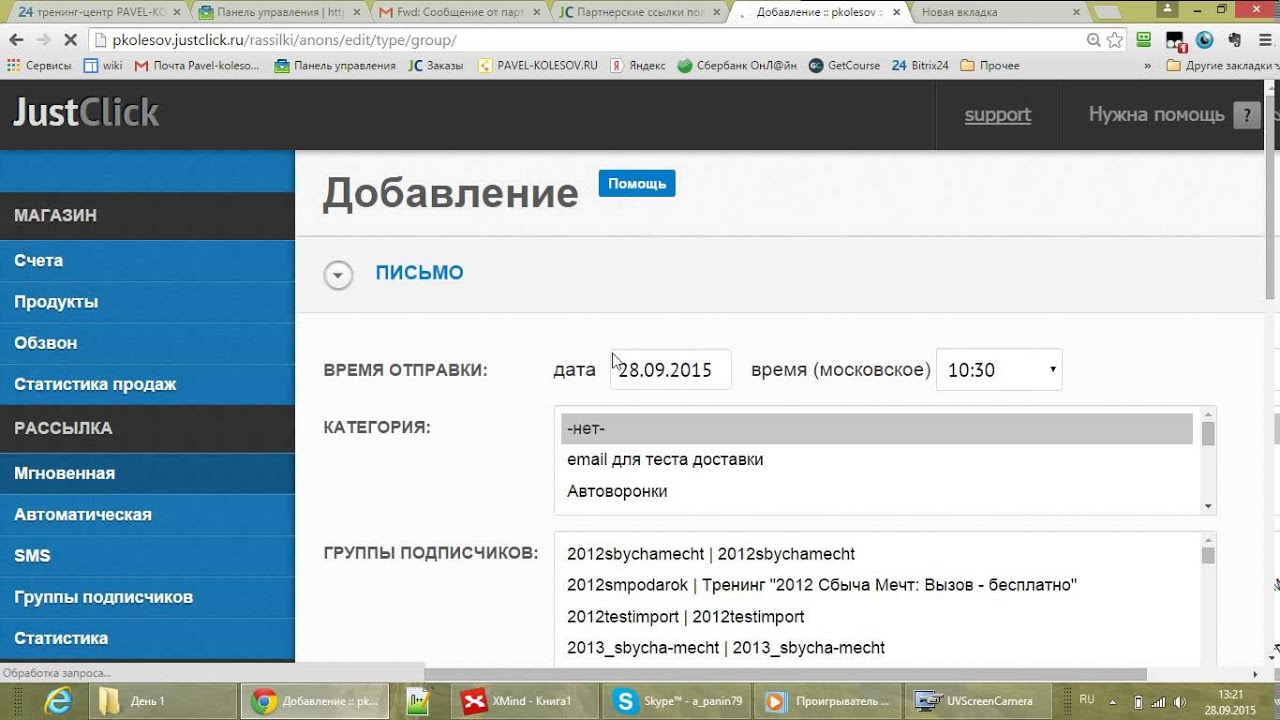Select the 2012testimport subscriber group
The height and width of the screenshot is (720, 1280).
[x=877, y=616]
